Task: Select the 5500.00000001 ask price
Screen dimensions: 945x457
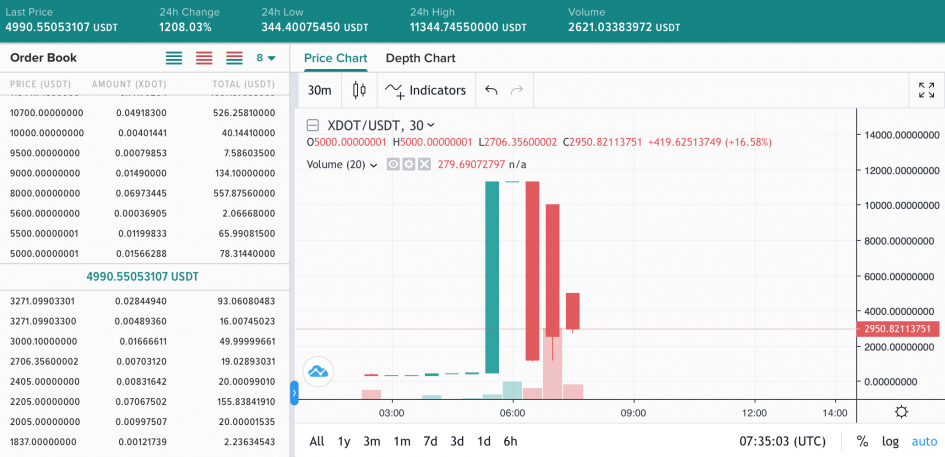Action: pyautogui.click(x=45, y=233)
